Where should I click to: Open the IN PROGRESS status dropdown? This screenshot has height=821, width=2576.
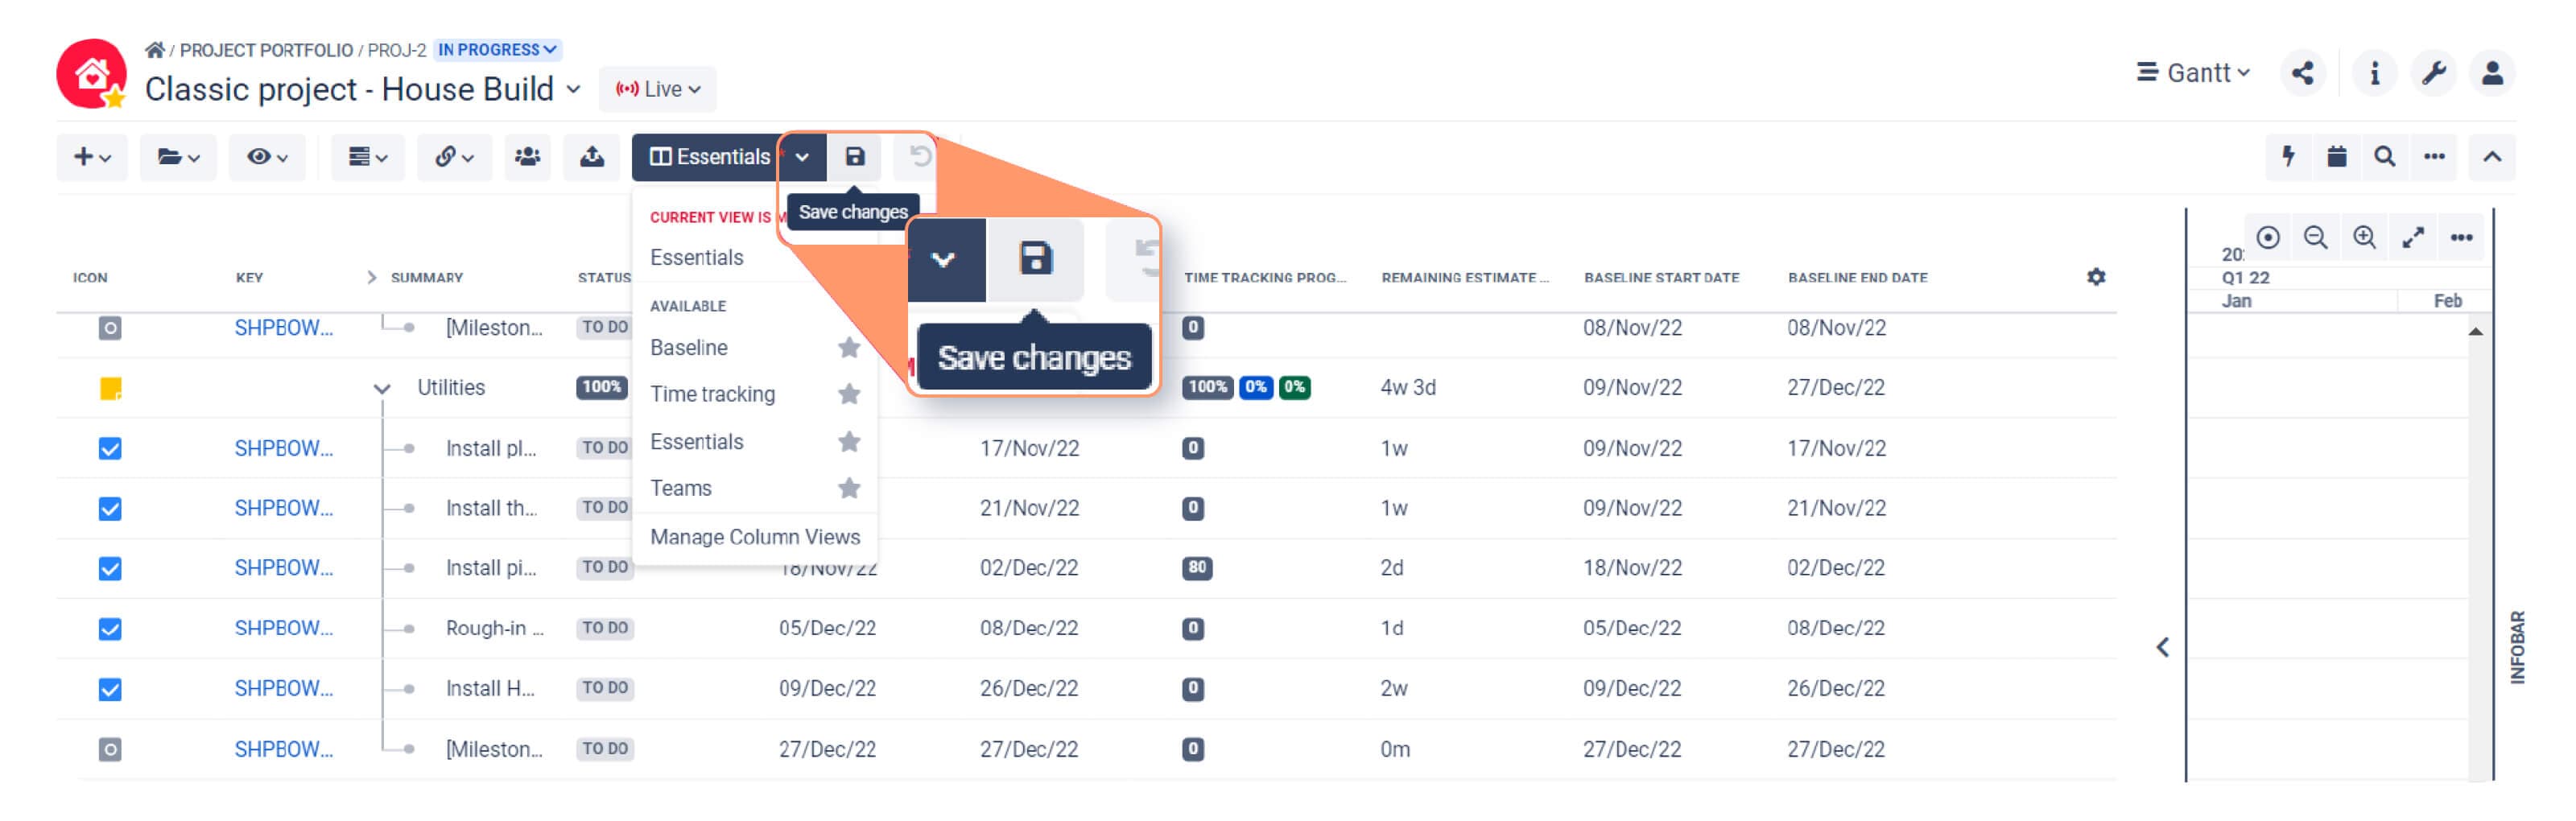tap(497, 50)
